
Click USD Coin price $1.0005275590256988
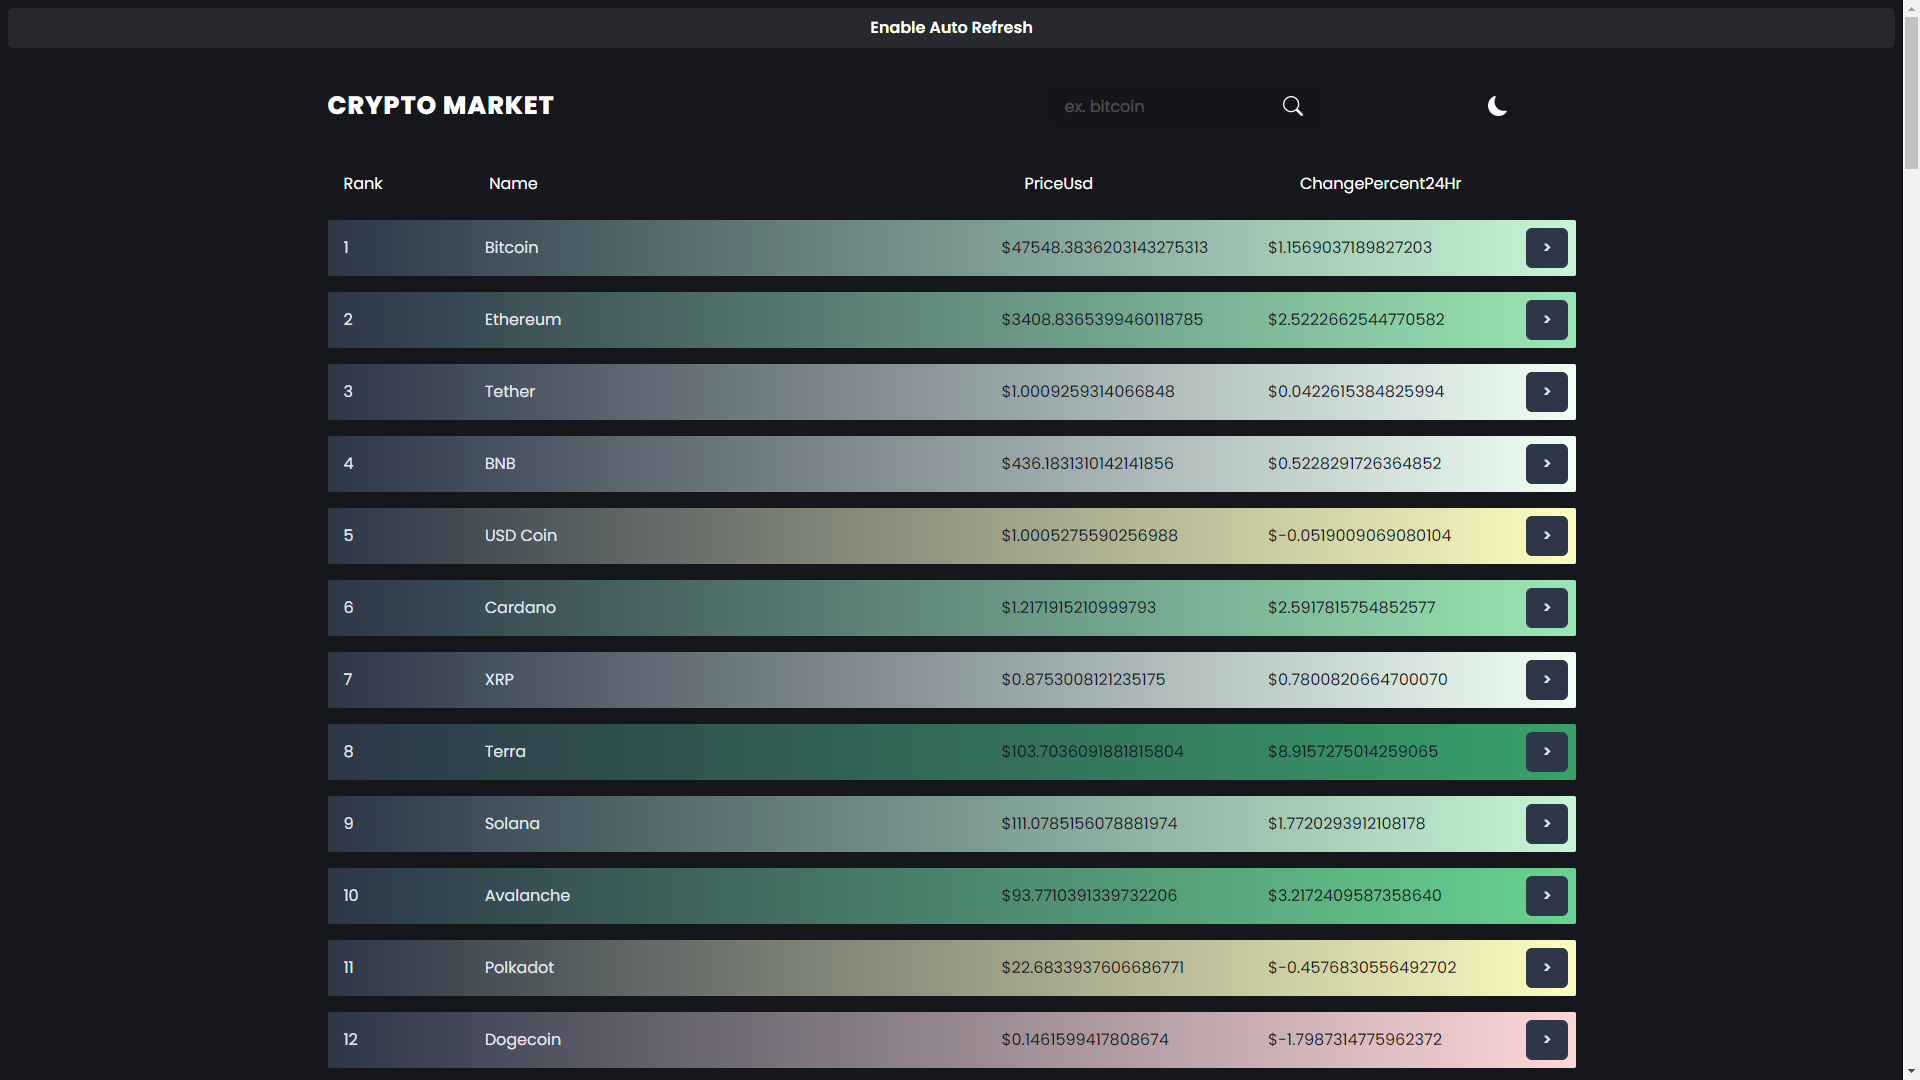(x=1089, y=536)
